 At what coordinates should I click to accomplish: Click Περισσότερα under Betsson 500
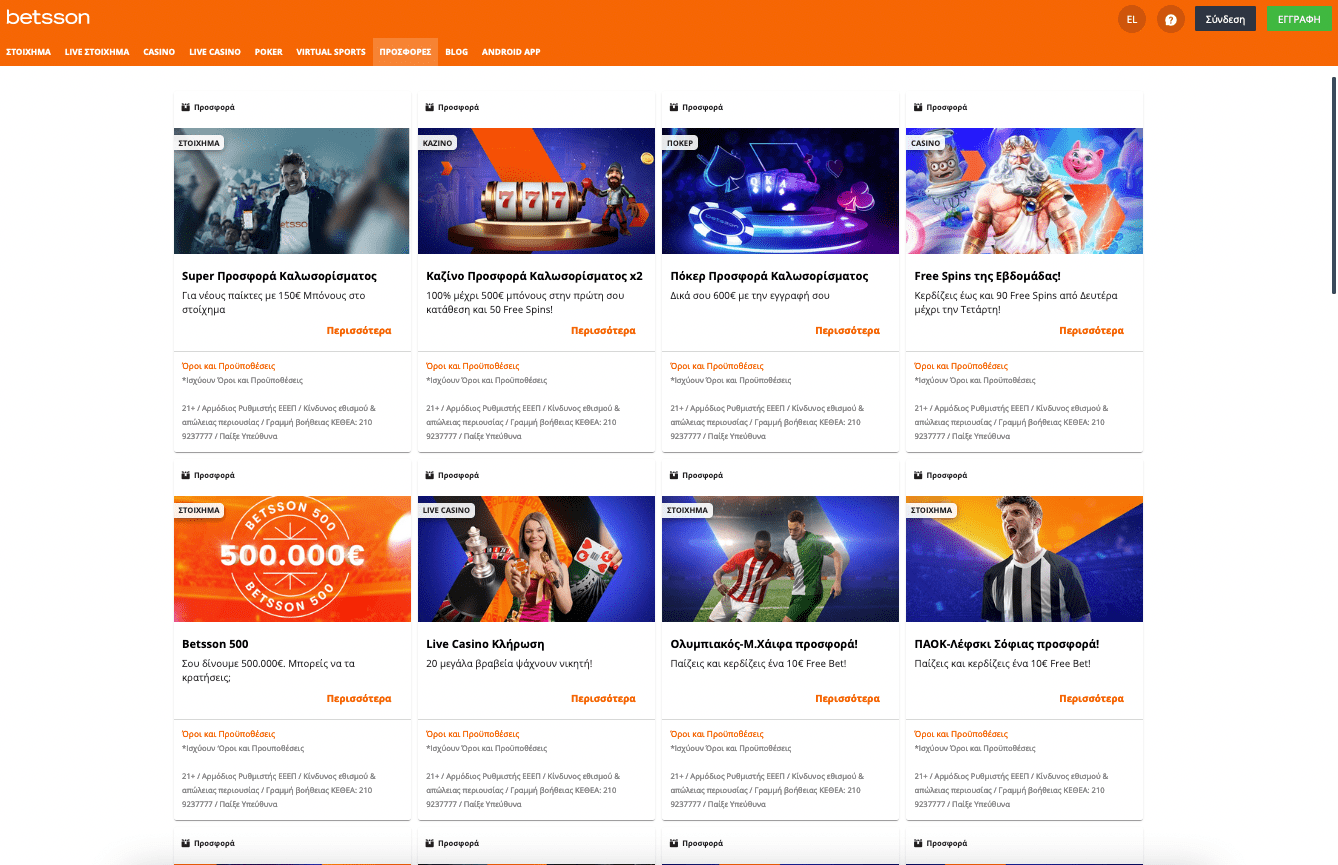359,698
